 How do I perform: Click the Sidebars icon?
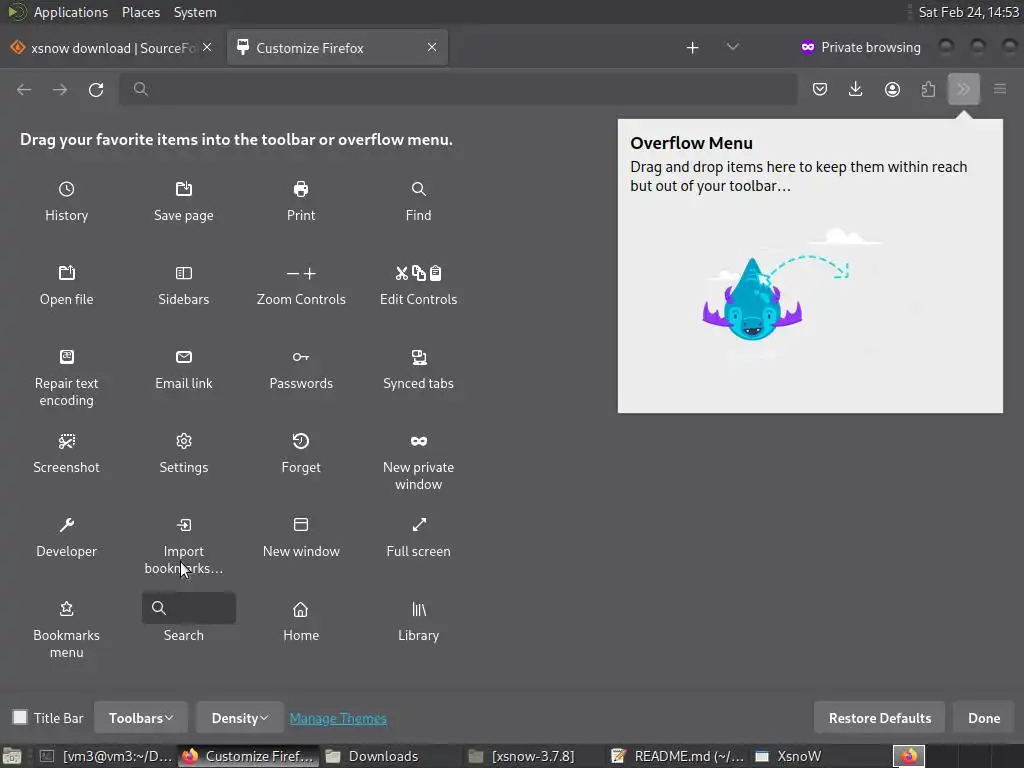click(x=184, y=273)
